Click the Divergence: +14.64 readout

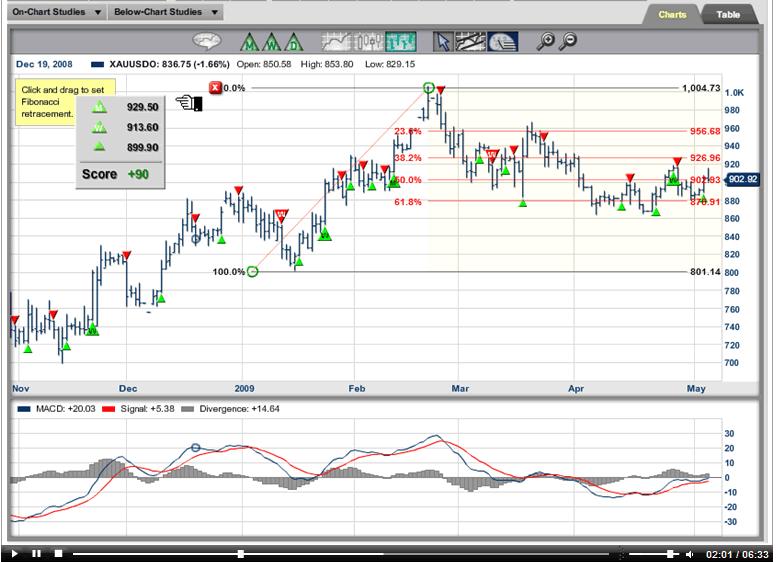[239, 409]
